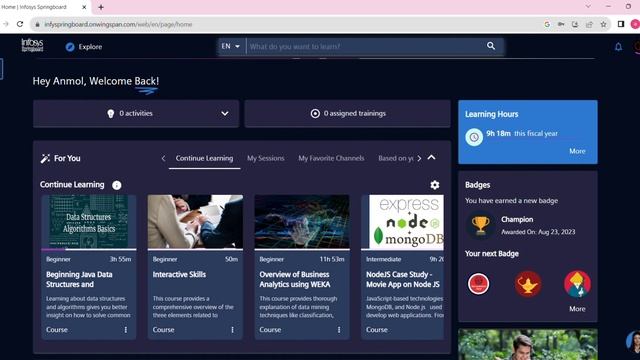The height and width of the screenshot is (360, 640).
Task: Open browser side panel icon
Action: [x=621, y=24]
